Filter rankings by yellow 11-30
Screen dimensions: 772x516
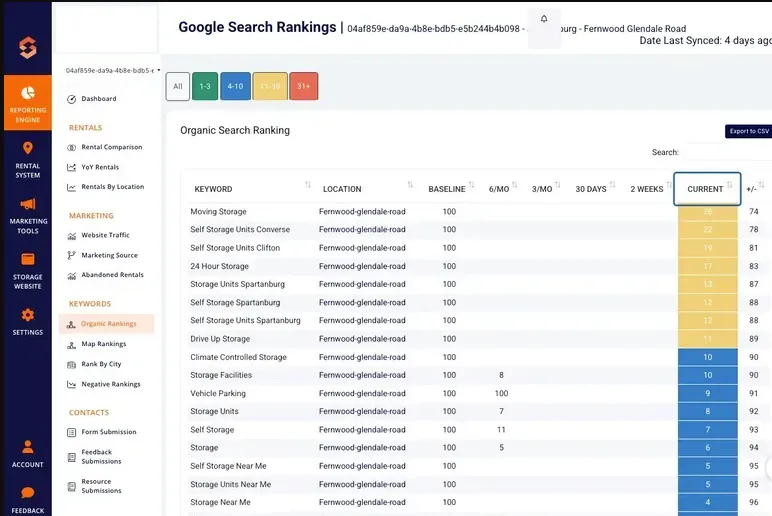pyautogui.click(x=270, y=86)
